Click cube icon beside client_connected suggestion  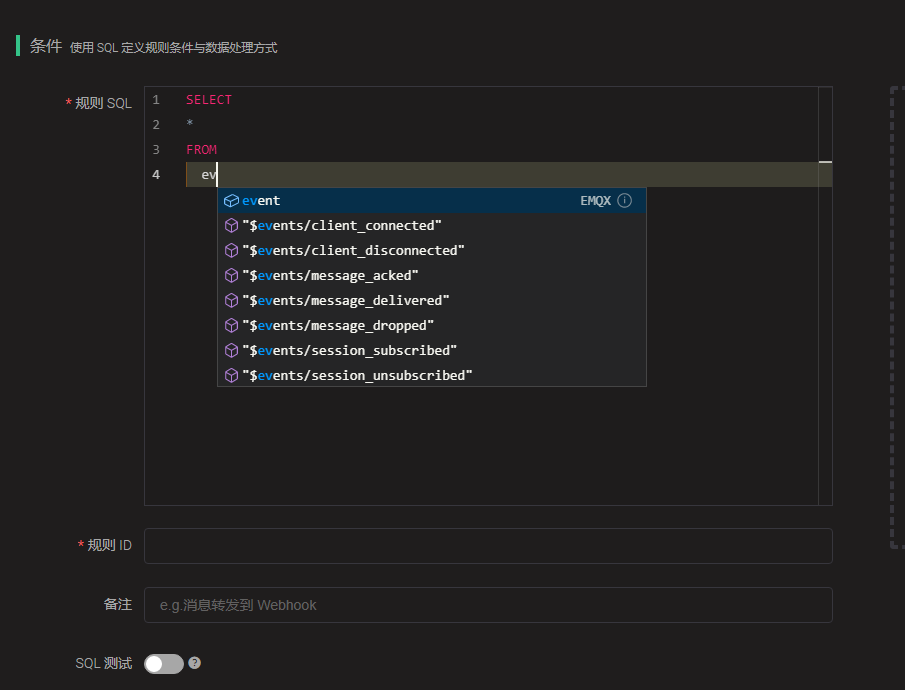coord(231,226)
